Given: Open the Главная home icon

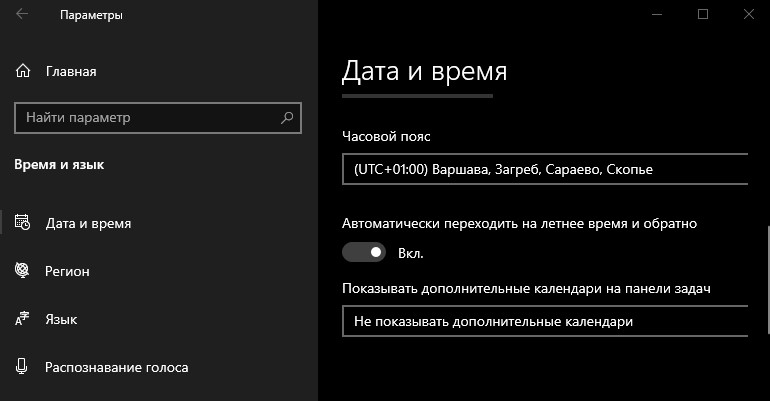Looking at the screenshot, I should (23, 71).
